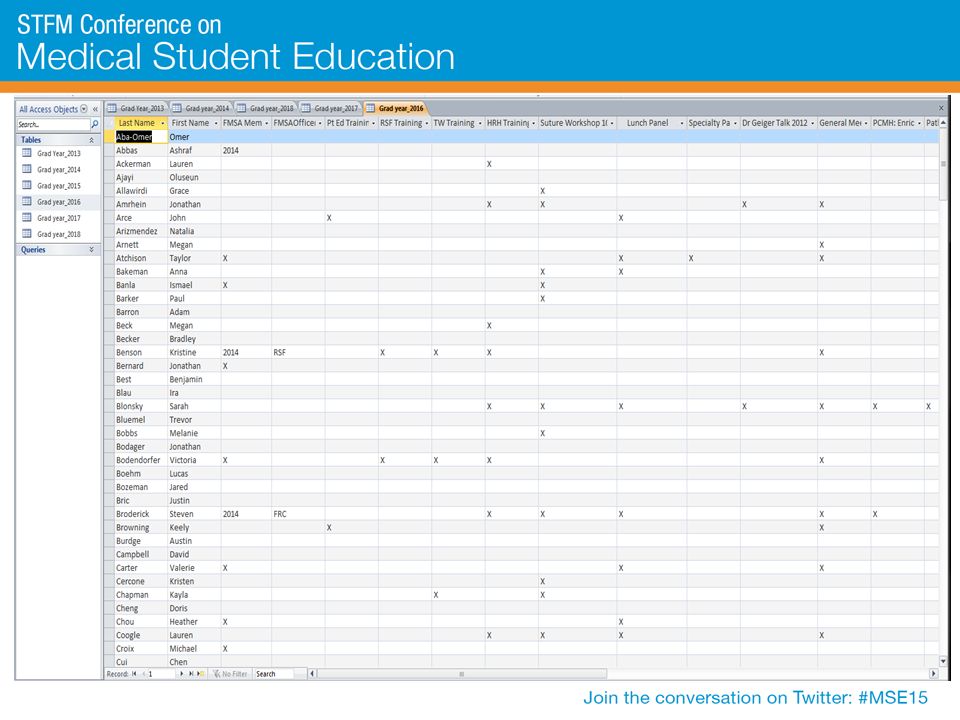The image size is (960, 720).
Task: Collapse the Tables group
Action: click(x=92, y=140)
